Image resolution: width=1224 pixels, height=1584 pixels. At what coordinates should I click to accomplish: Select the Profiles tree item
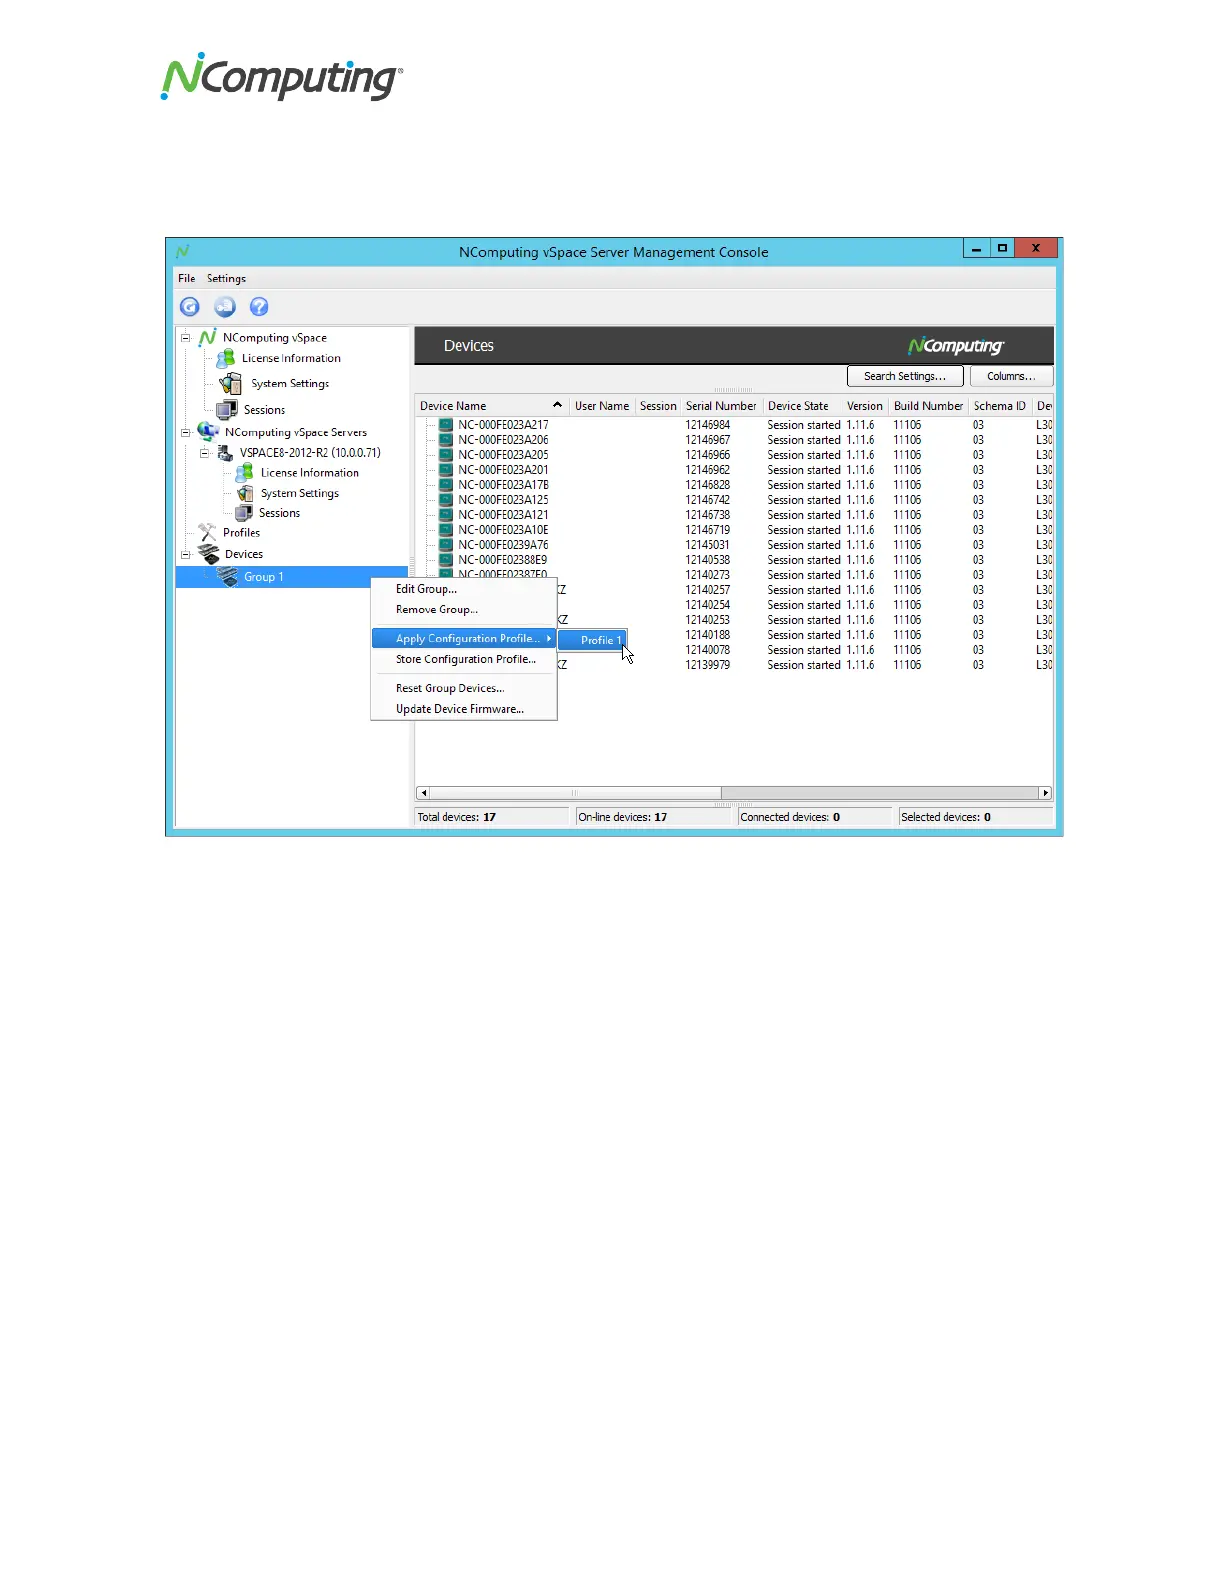[x=241, y=532]
